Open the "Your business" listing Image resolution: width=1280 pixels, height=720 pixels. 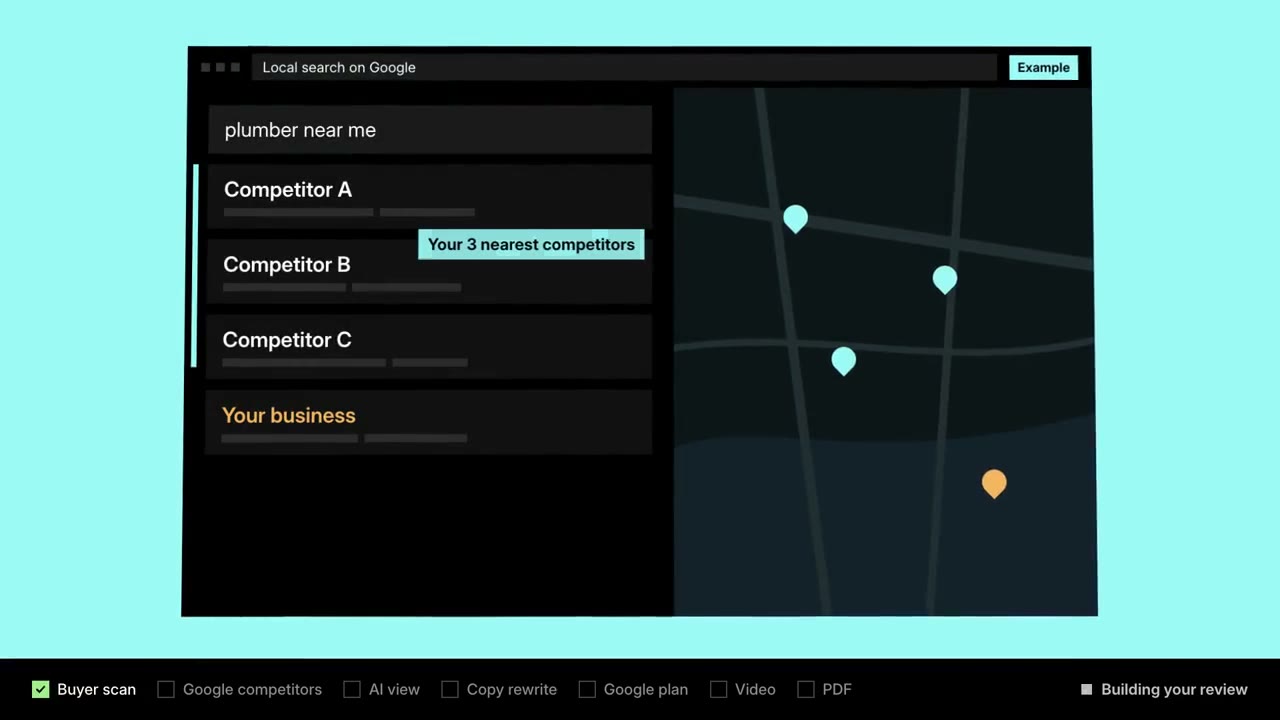[428, 422]
